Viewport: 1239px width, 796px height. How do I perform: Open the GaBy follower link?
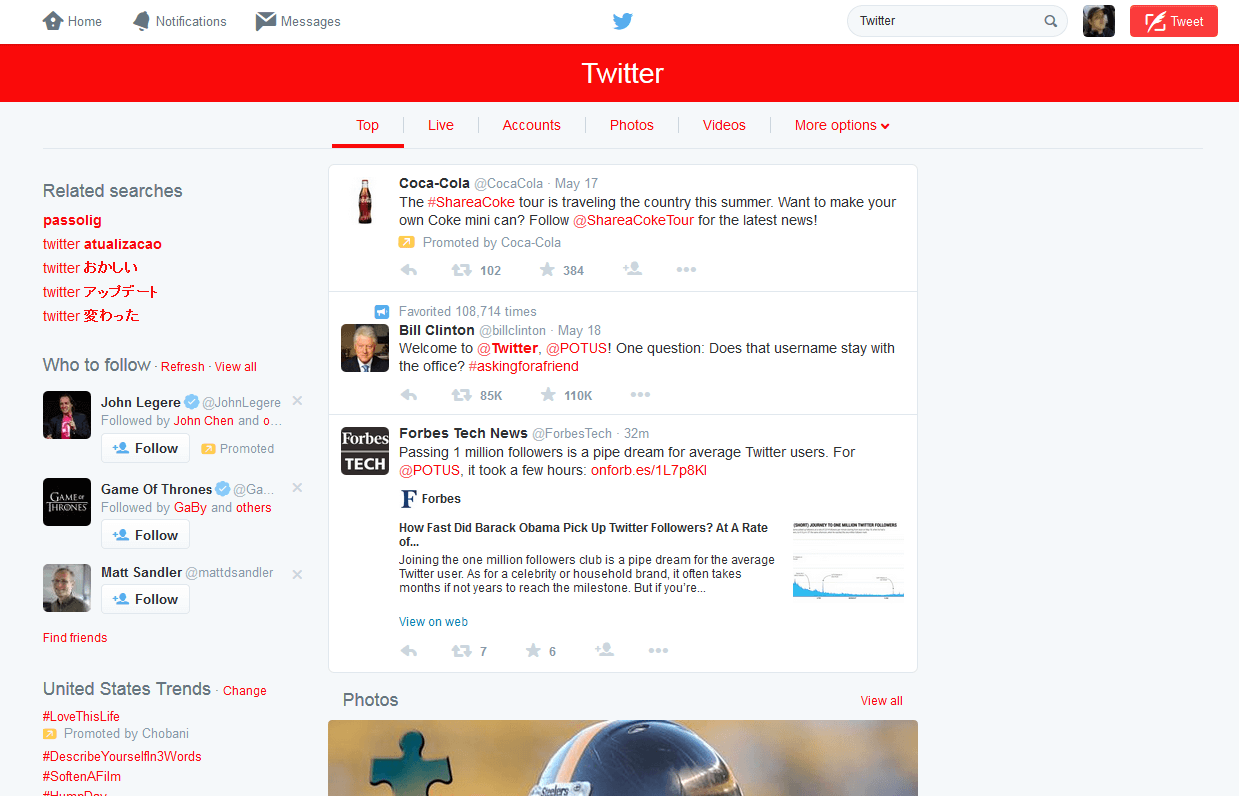190,508
